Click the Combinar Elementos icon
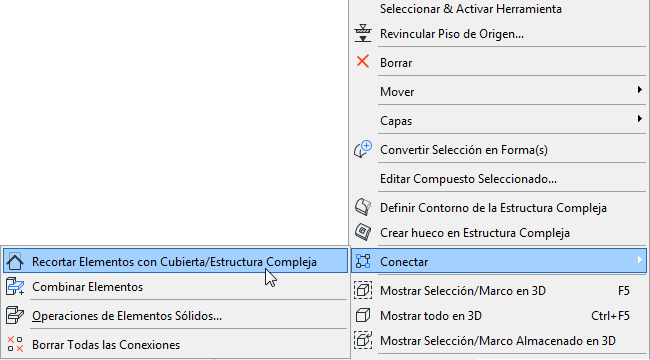650x360 pixels. pos(15,286)
